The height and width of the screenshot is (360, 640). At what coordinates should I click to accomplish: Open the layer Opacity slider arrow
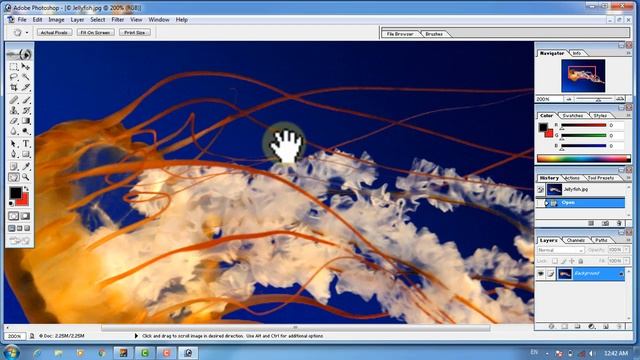627,249
